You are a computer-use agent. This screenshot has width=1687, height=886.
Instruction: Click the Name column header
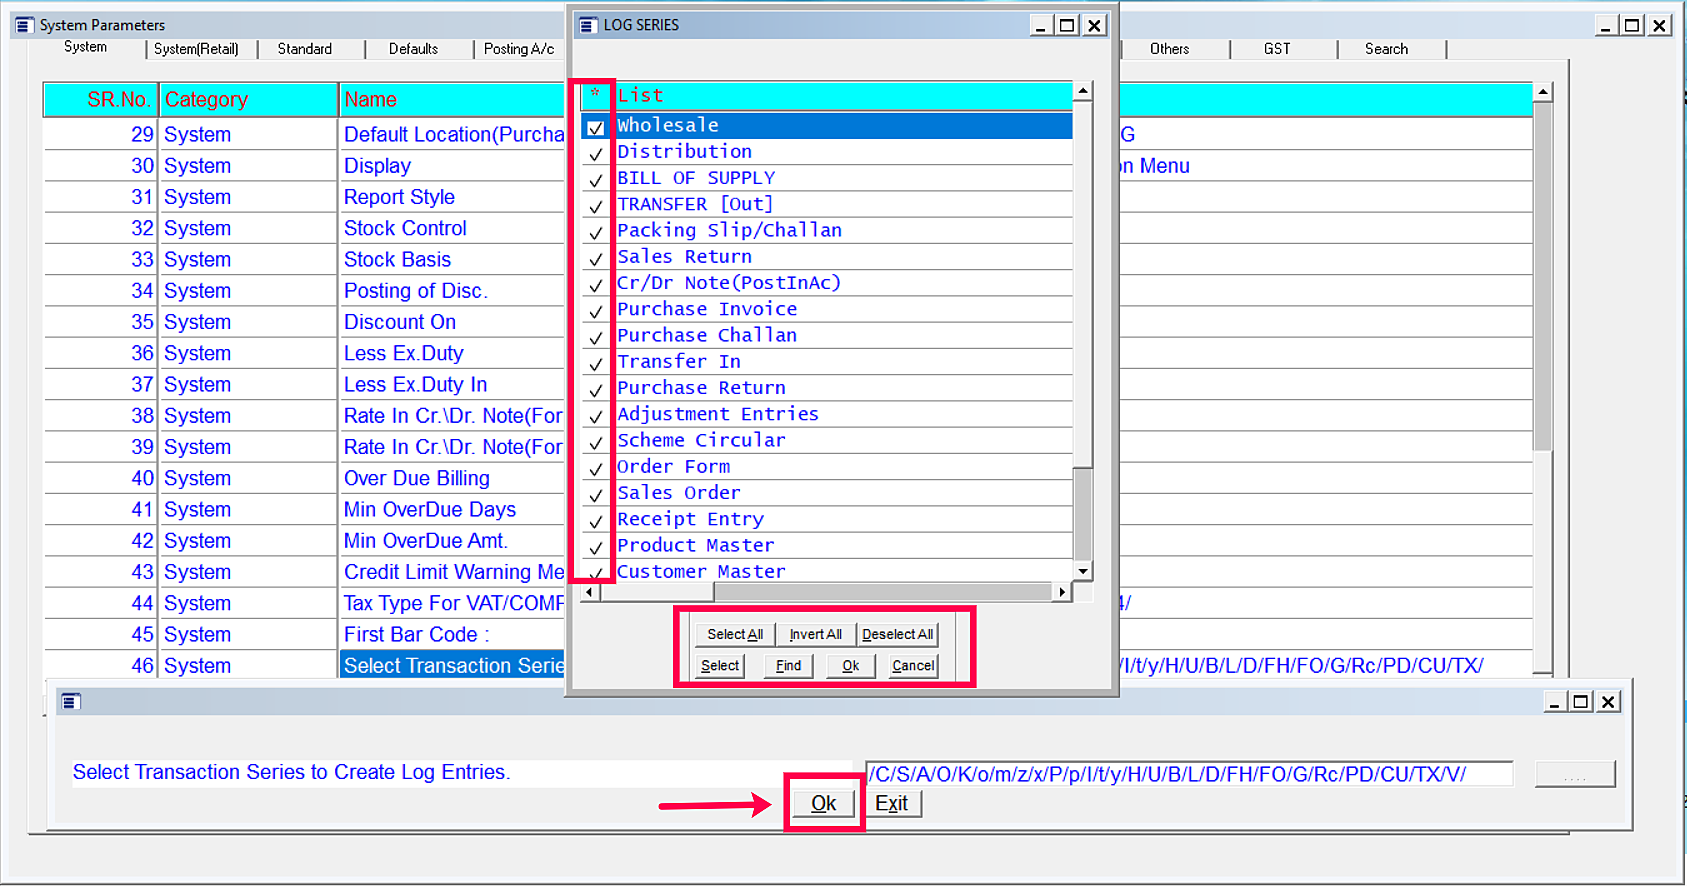452,99
